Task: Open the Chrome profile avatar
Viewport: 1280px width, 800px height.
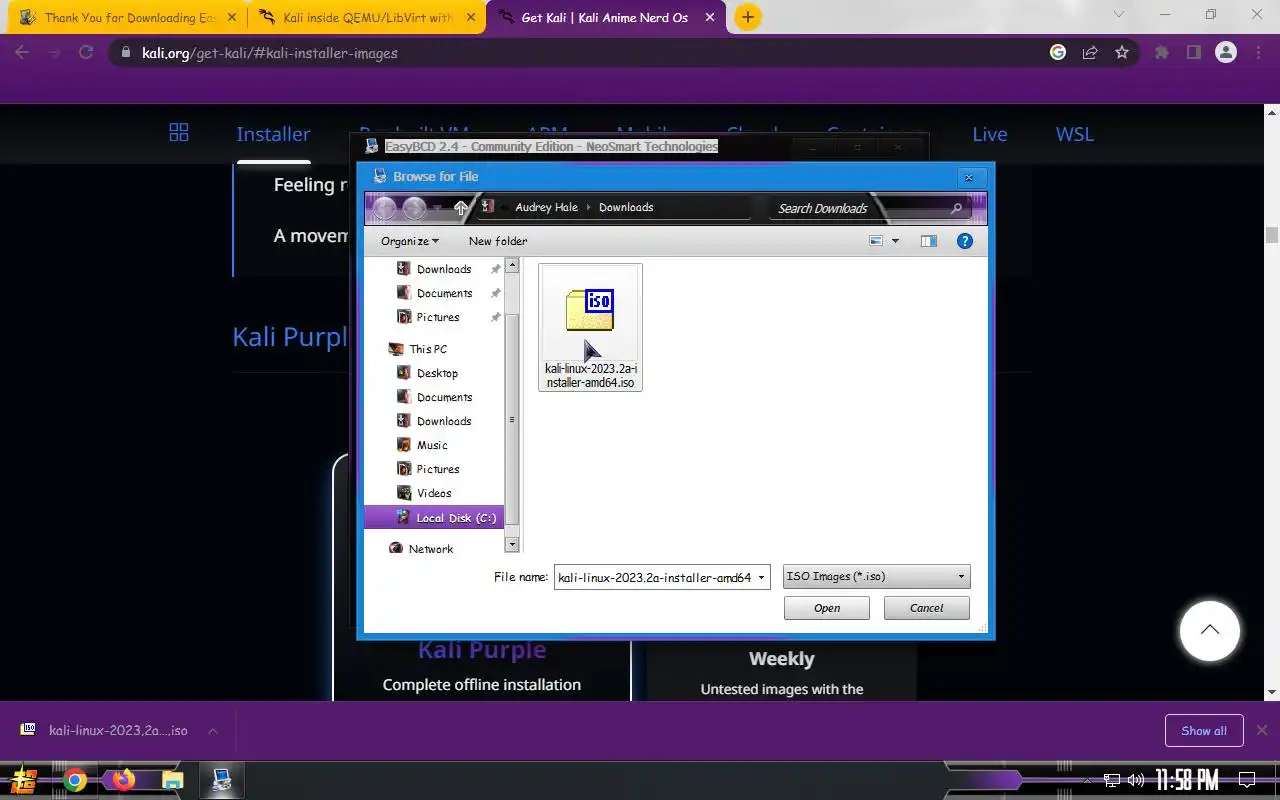Action: point(1226,53)
